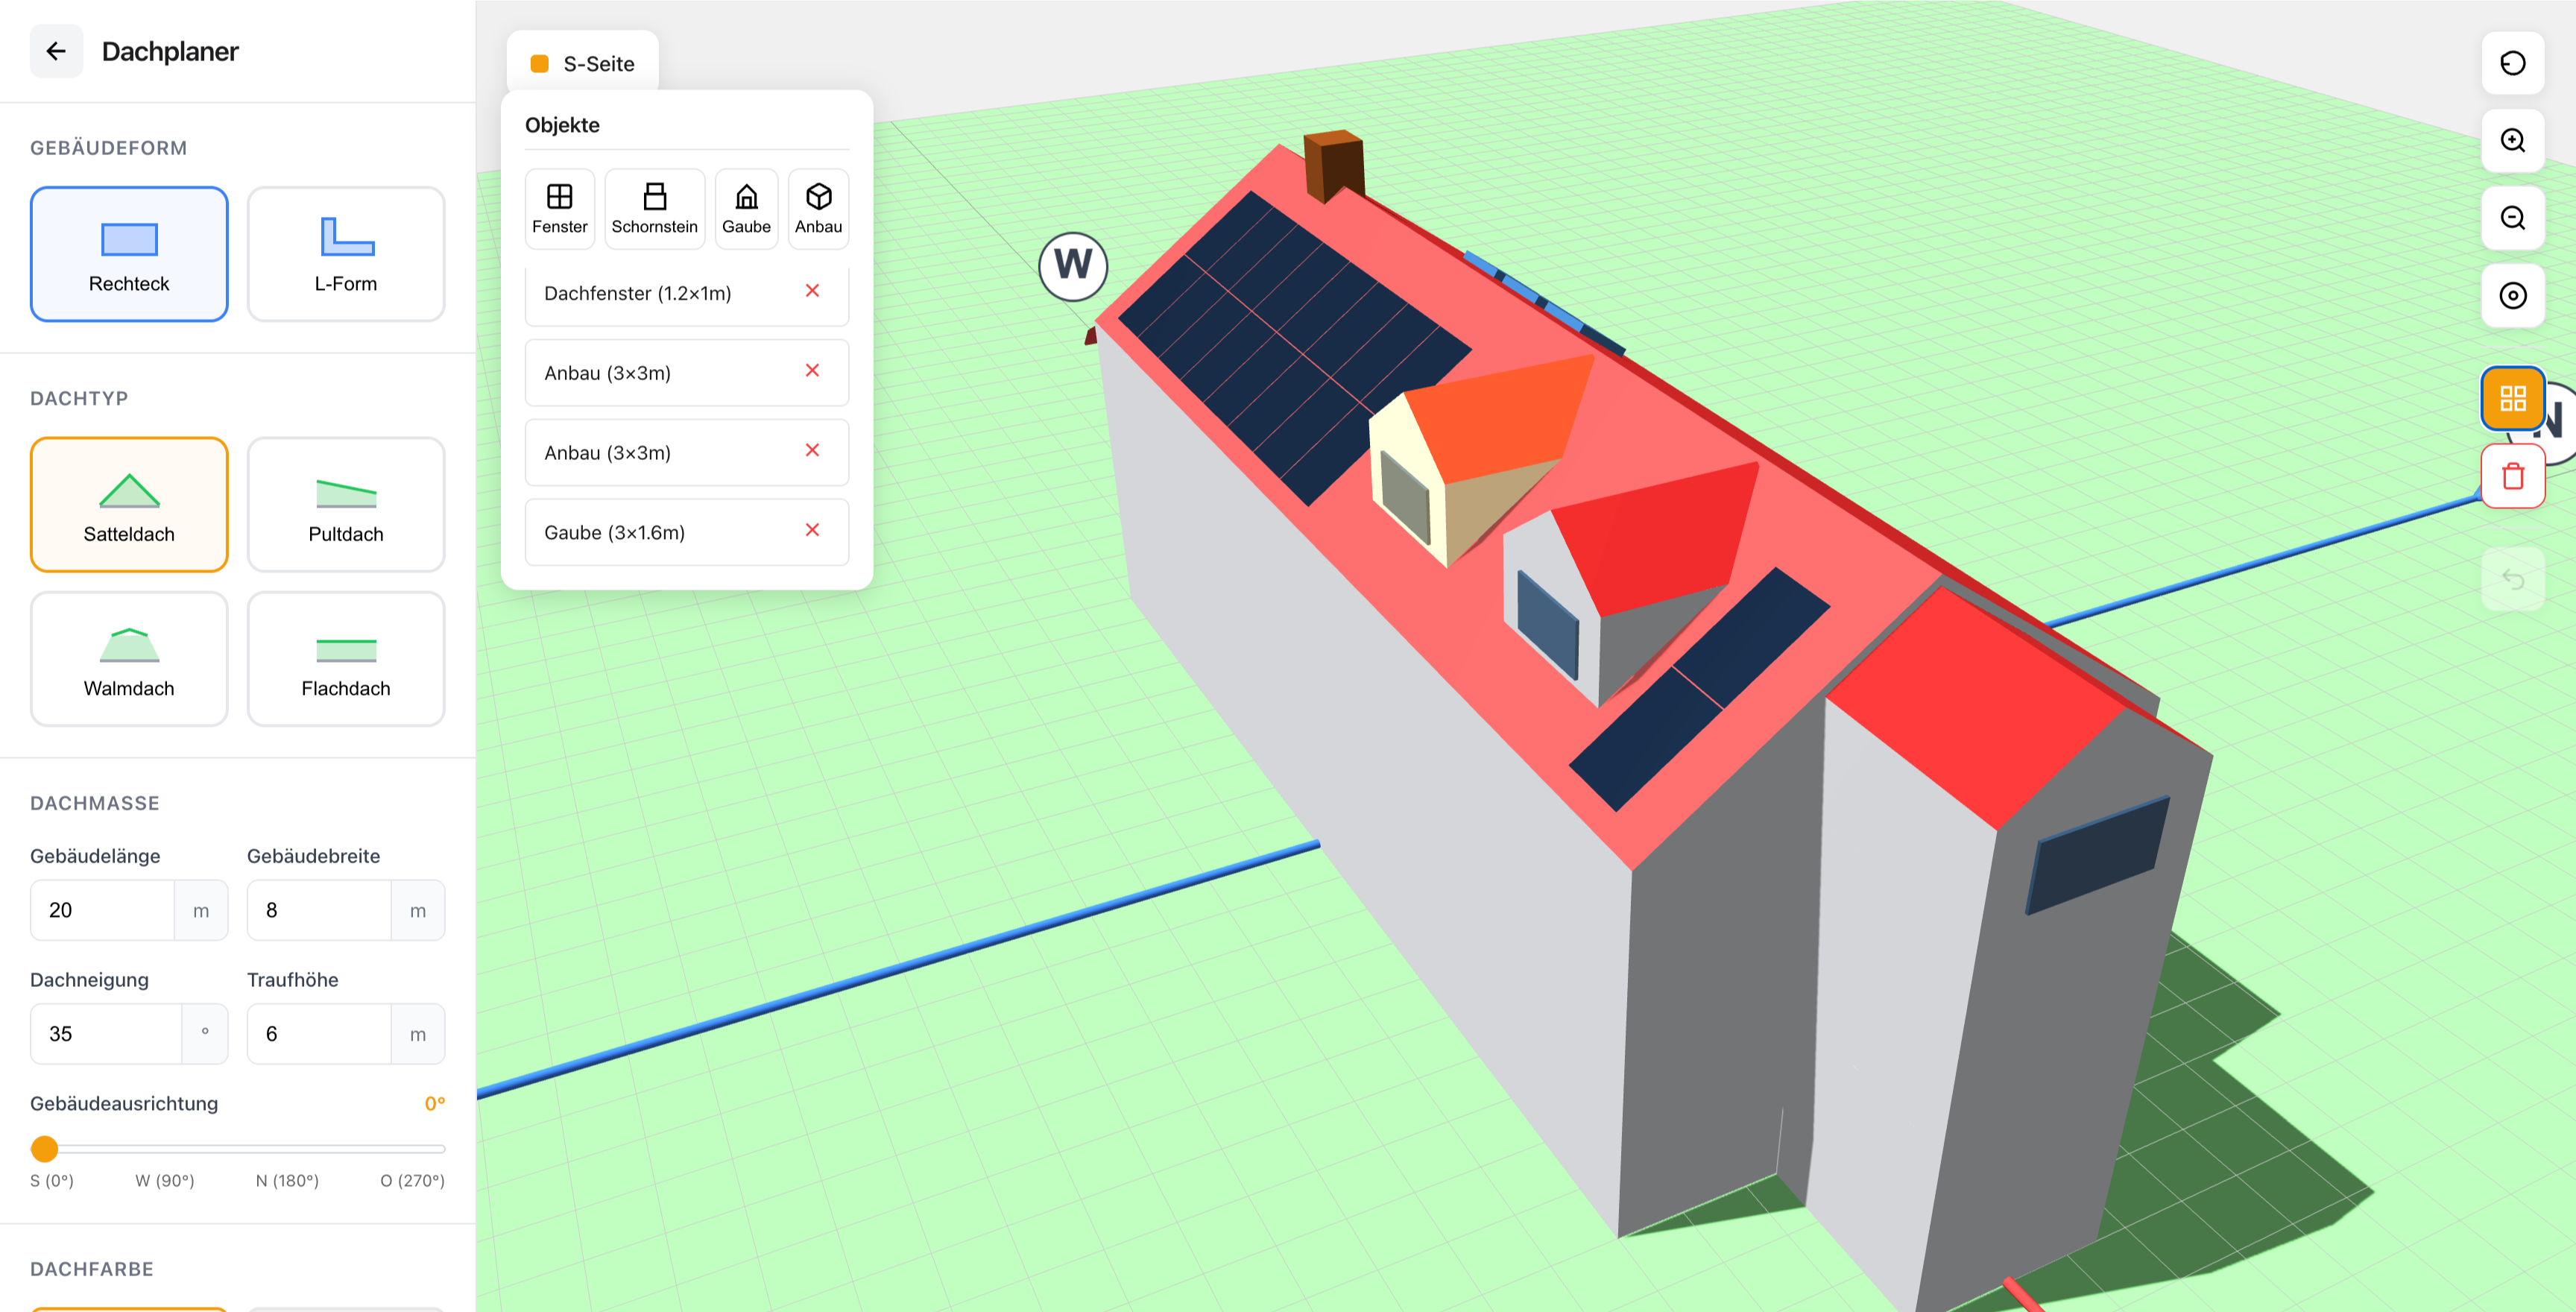2576x1312 pixels.
Task: Reset the view rotation
Action: (x=2512, y=63)
